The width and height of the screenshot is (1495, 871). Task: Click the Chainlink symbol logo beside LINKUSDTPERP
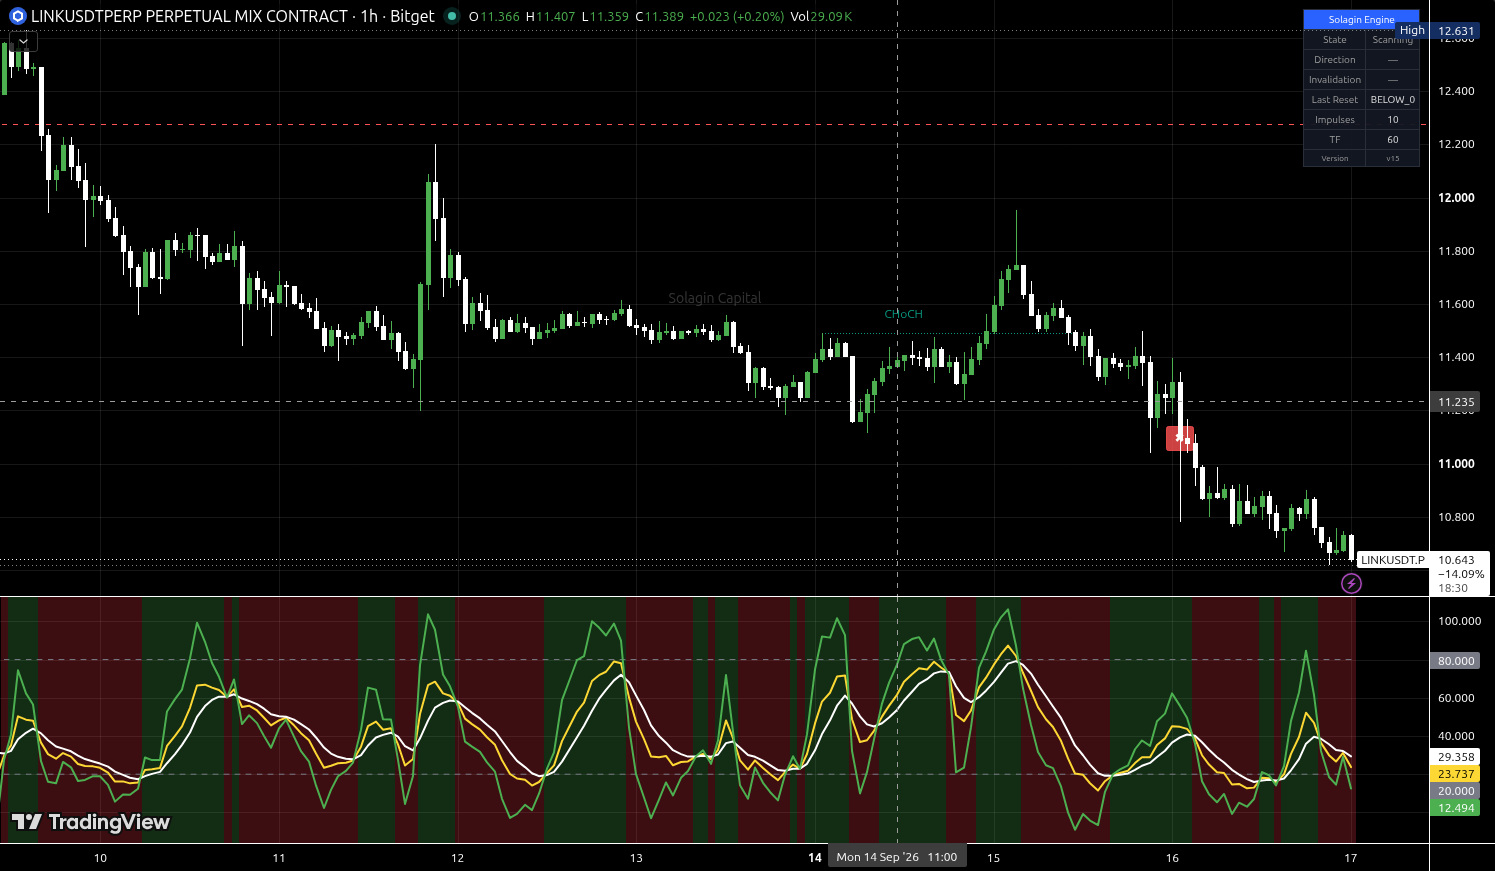[16, 16]
